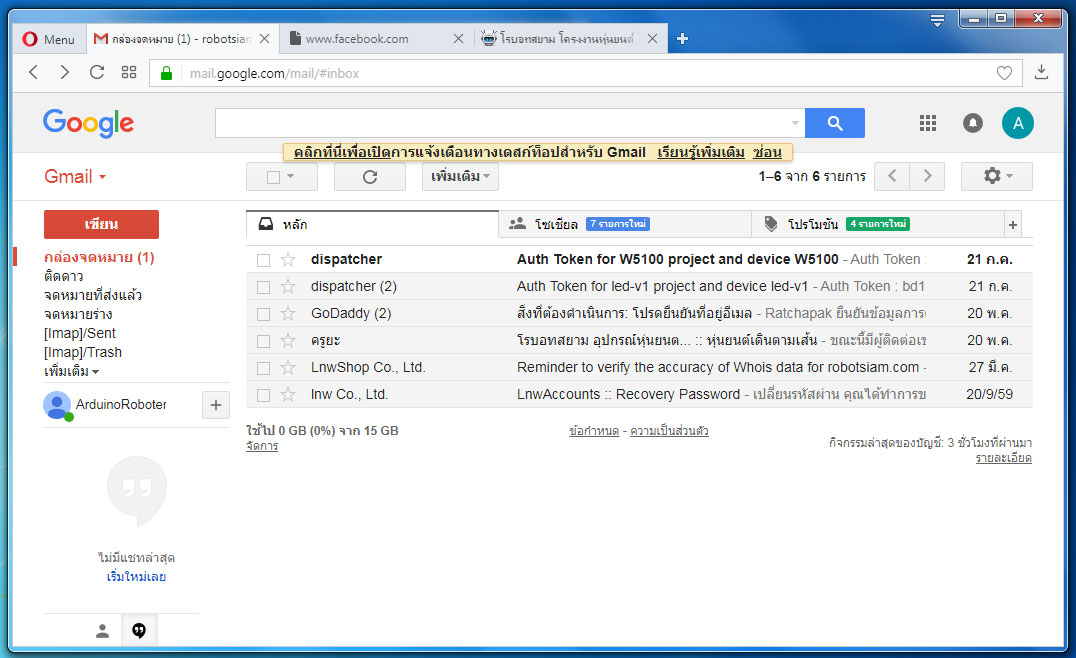The height and width of the screenshot is (658, 1076).
Task: Open the settings gear dropdown
Action: pos(996,176)
